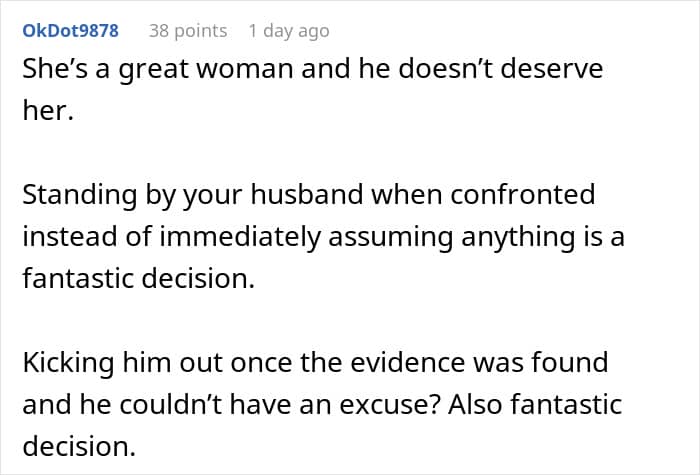Click the words her. ending the first paragraph
Screen dimensions: 700x475
pos(48,110)
